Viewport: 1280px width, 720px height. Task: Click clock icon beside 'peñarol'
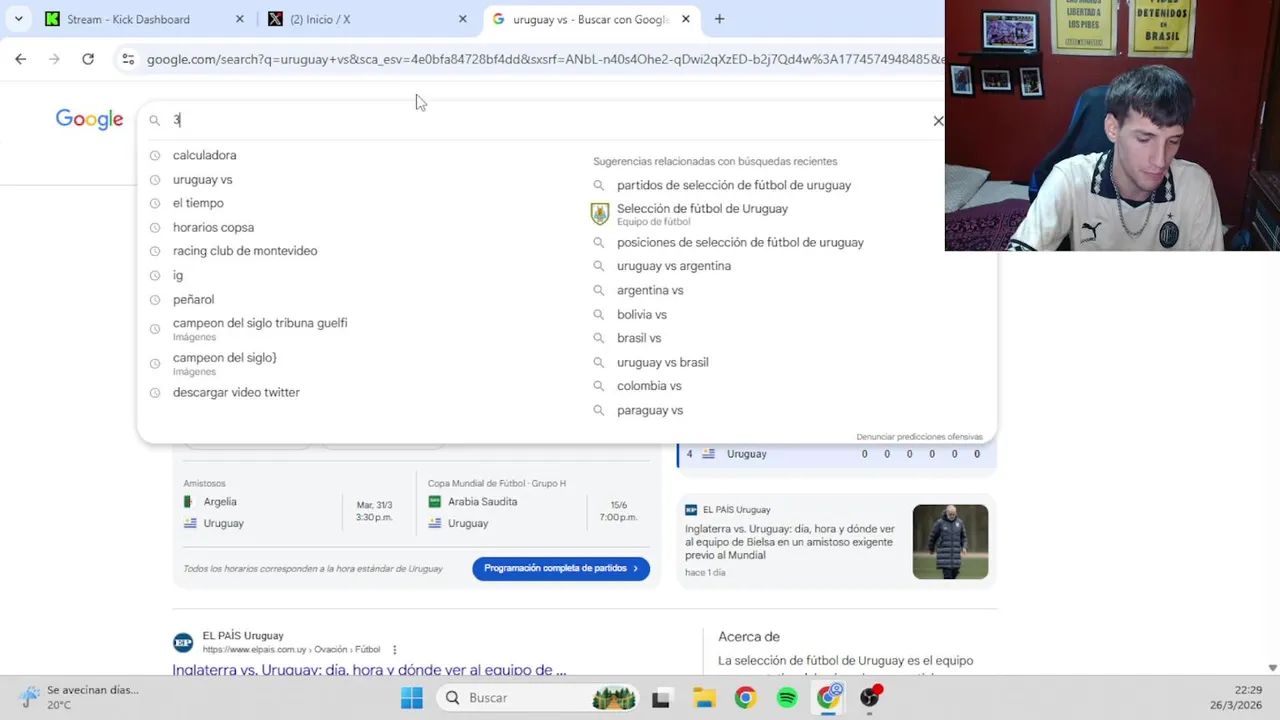[155, 299]
